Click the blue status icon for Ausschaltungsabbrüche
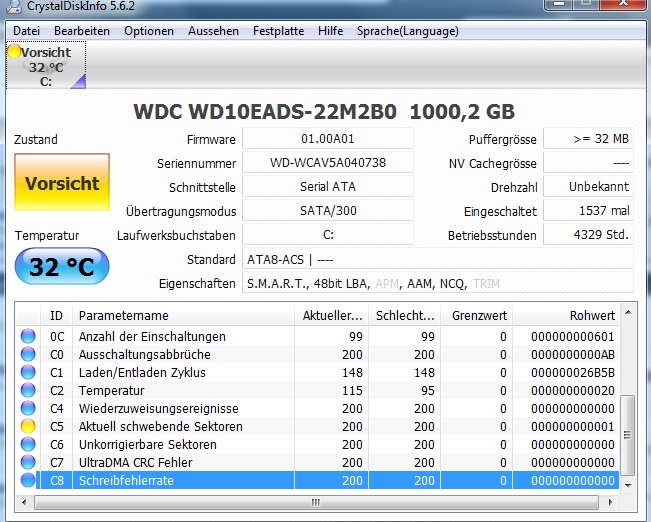The image size is (651, 522). point(28,354)
